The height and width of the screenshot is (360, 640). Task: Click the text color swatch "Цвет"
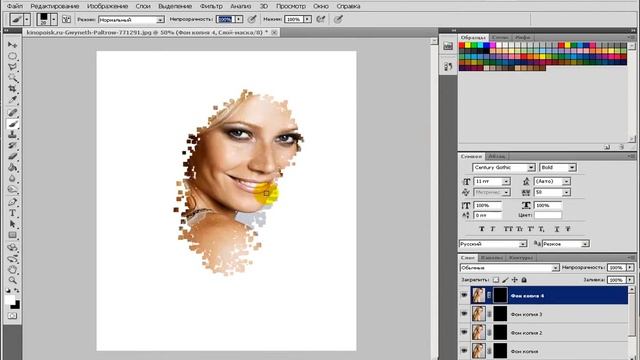548,215
